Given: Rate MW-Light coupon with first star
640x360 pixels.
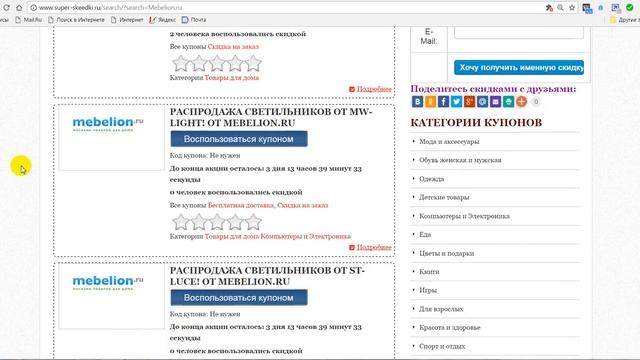Looking at the screenshot, I should point(180,222).
